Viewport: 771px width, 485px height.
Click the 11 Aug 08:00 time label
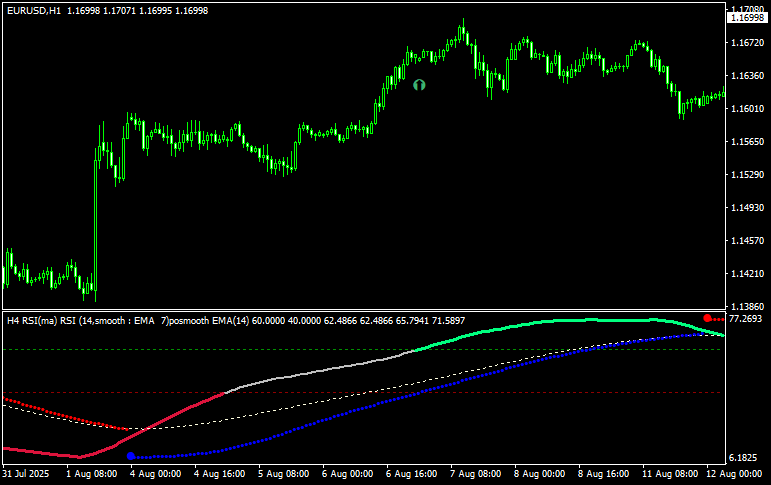(670, 474)
